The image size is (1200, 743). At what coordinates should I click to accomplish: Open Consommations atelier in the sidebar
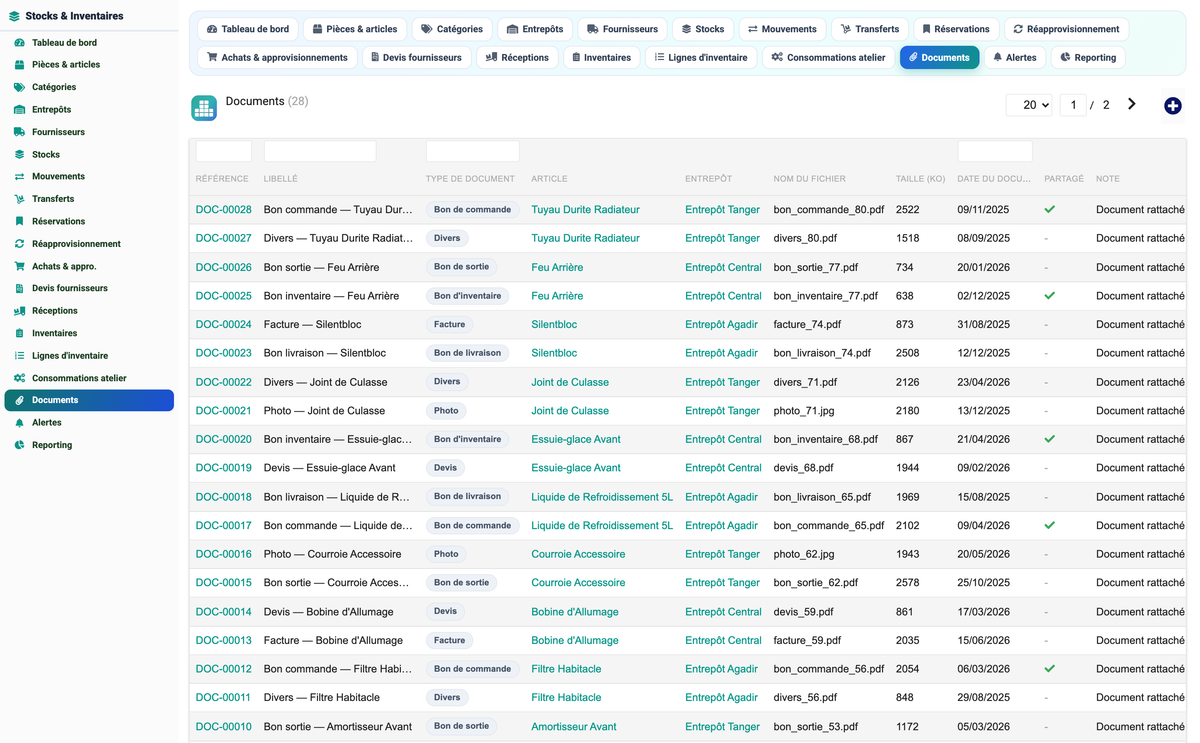79,378
